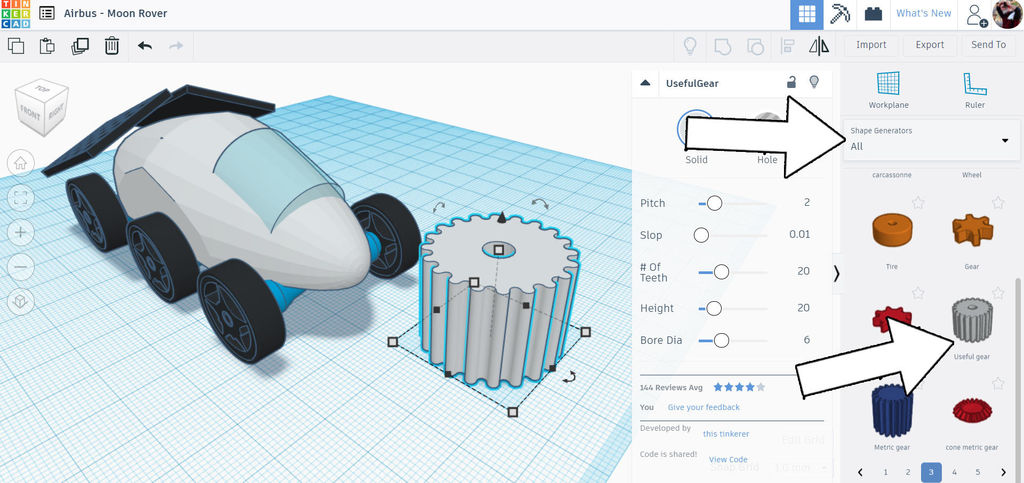The height and width of the screenshot is (483, 1024).
Task: Zoom out with the minus icon
Action: (20, 267)
